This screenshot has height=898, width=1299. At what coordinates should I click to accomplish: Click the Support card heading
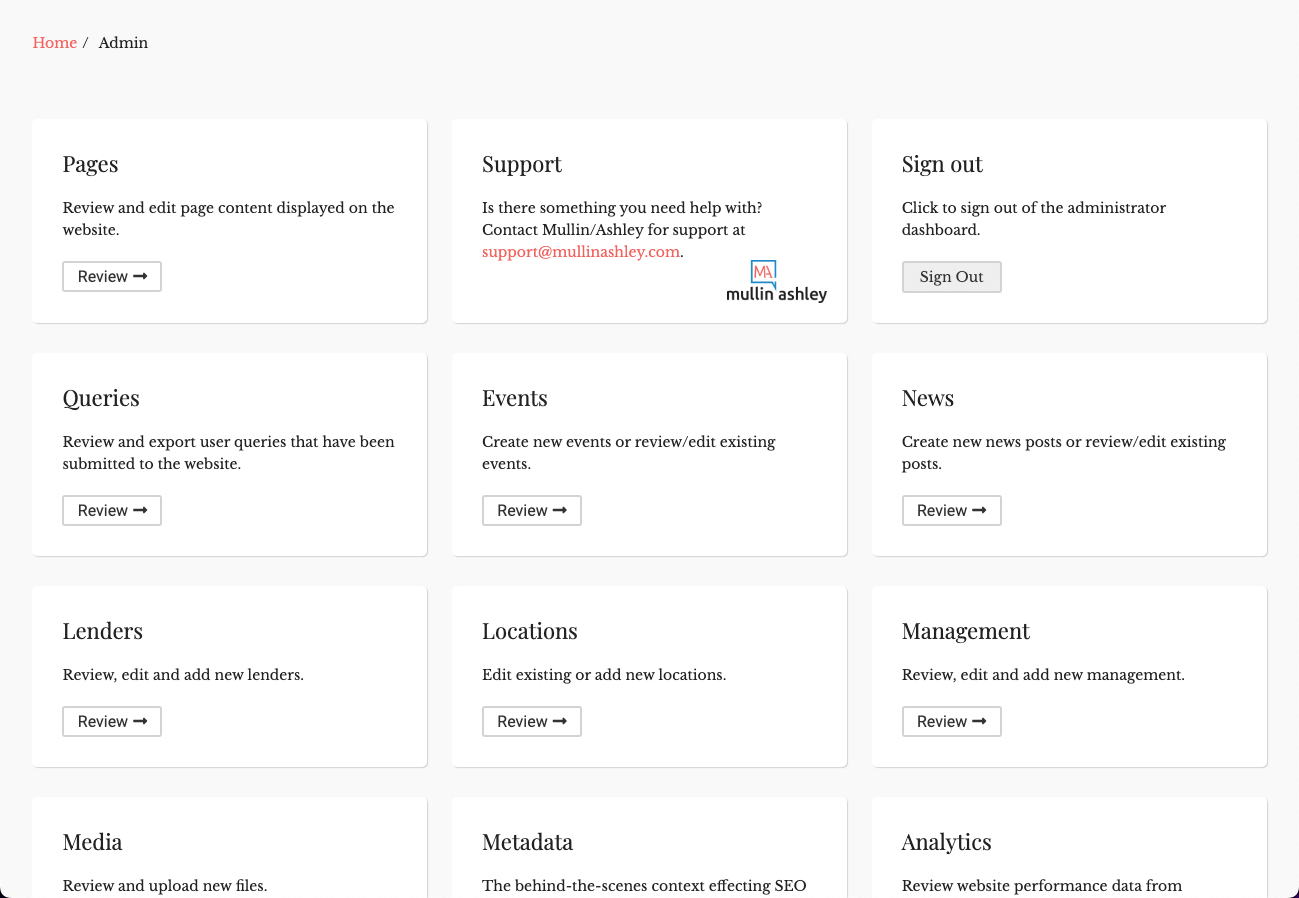tap(521, 164)
